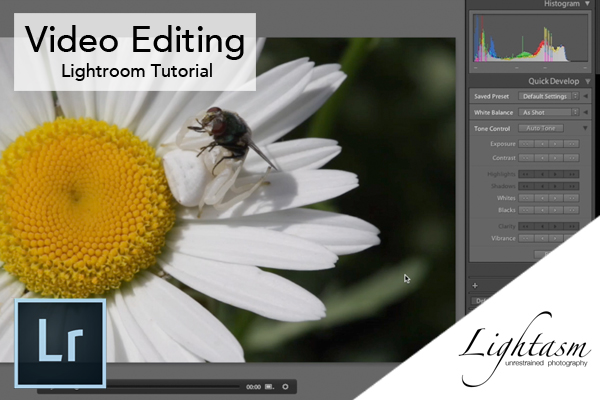Decrease Highlights by a small step
Viewport: 600px width, 400px height.
[x=541, y=174]
